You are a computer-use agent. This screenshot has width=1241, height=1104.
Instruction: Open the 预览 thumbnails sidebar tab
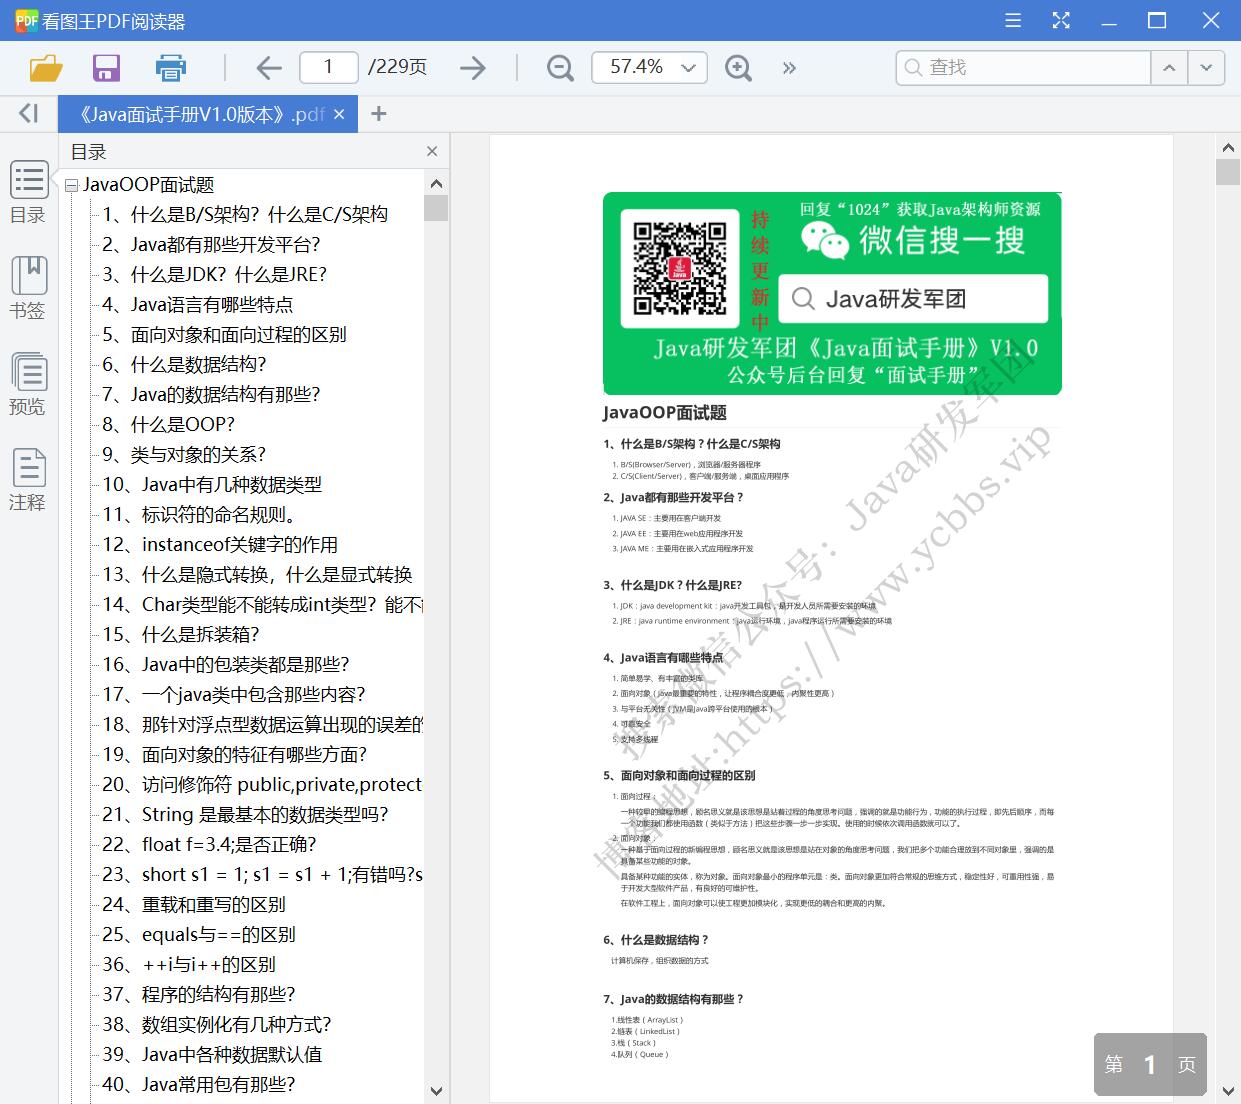[x=28, y=385]
